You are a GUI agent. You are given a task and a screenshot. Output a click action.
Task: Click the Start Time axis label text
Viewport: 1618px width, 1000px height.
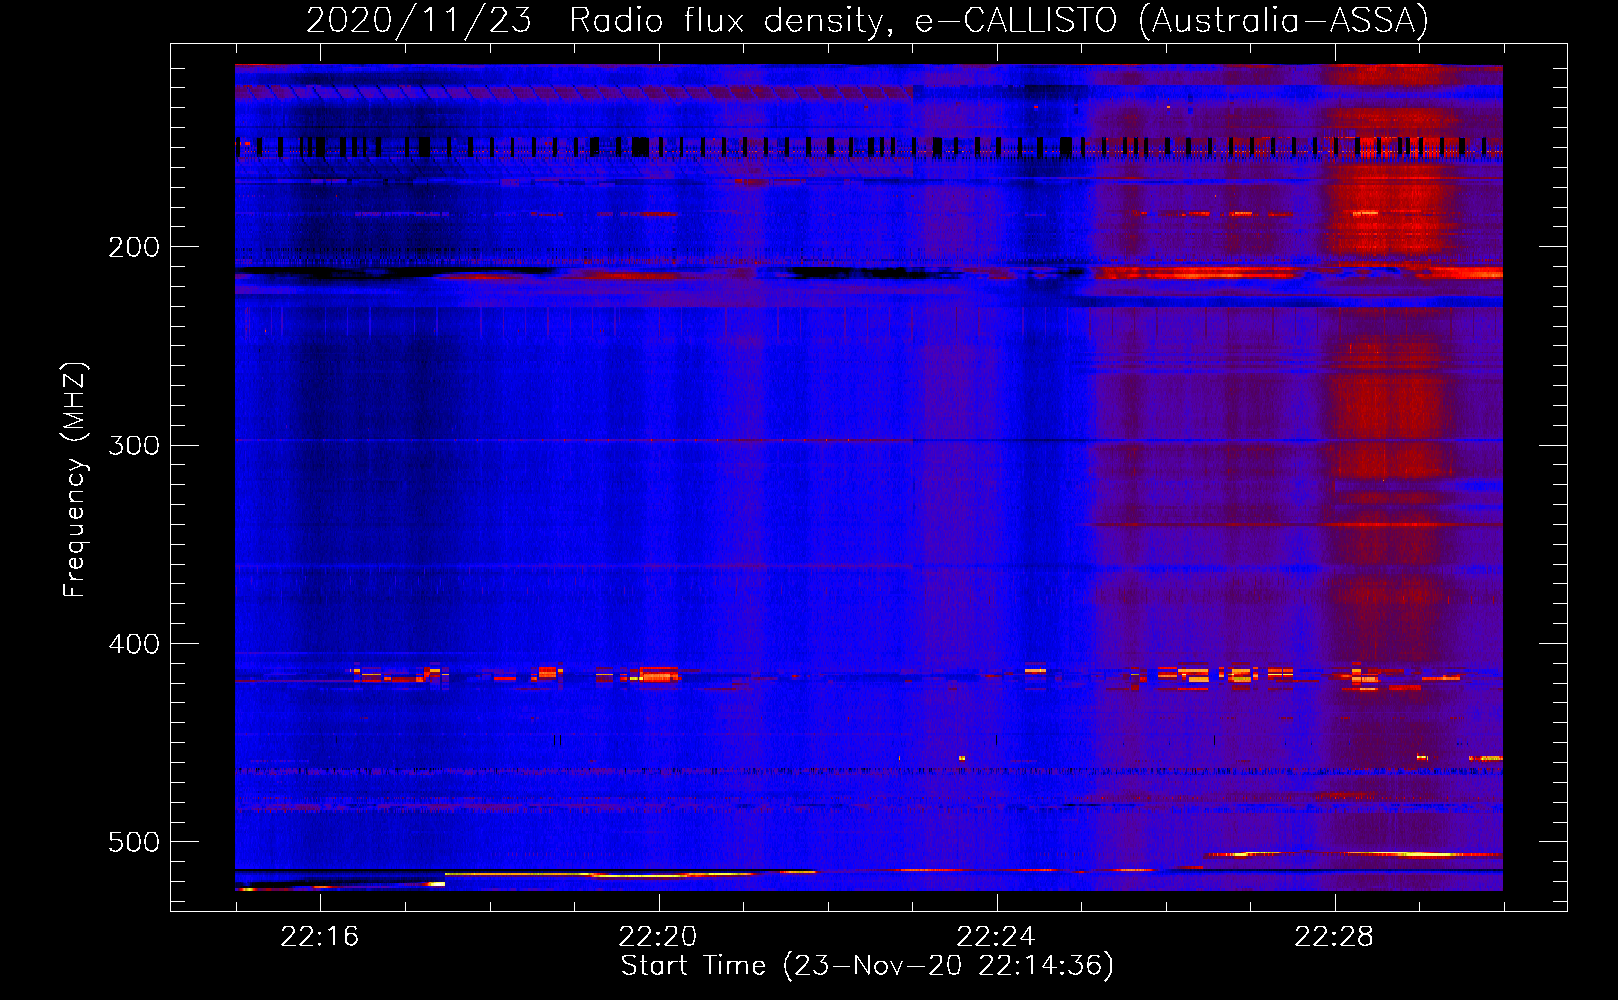[x=867, y=966]
